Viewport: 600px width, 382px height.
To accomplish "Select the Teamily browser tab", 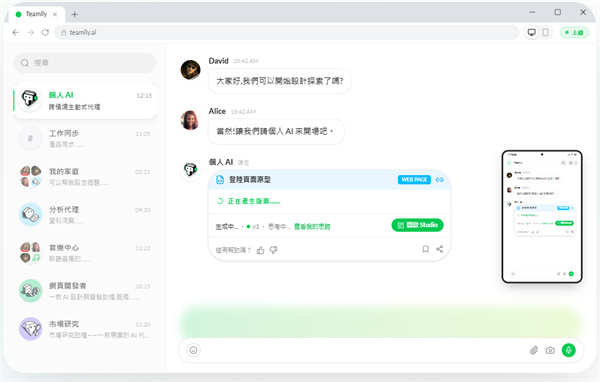I will (36, 14).
